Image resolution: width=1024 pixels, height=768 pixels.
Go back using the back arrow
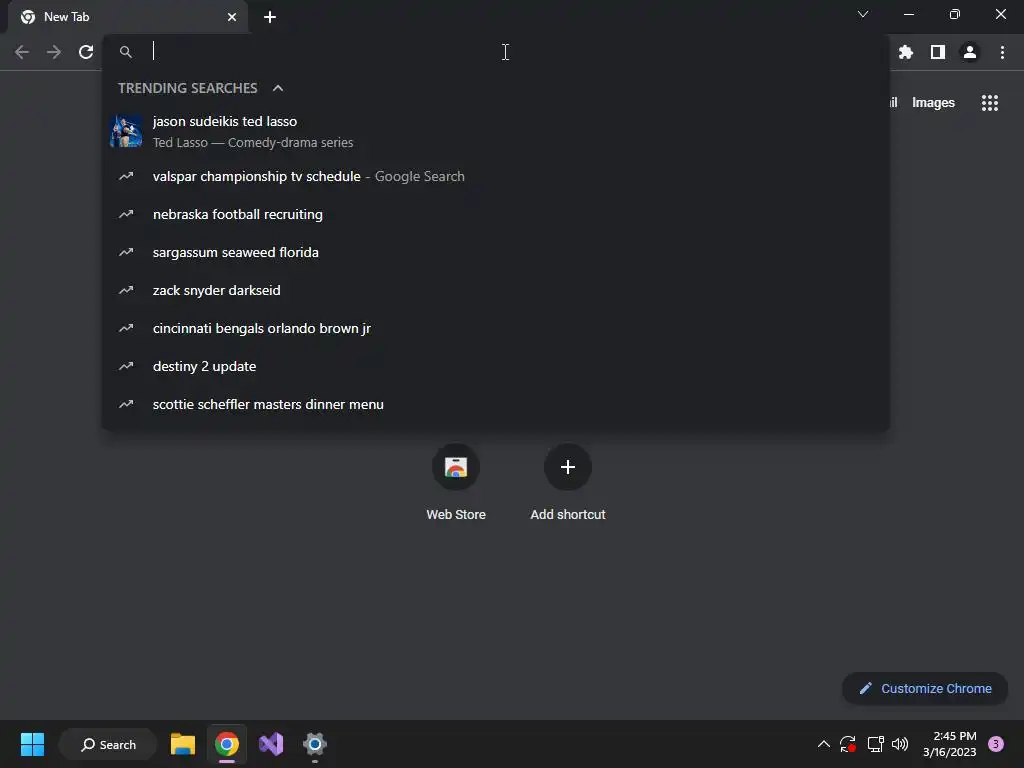[22, 52]
